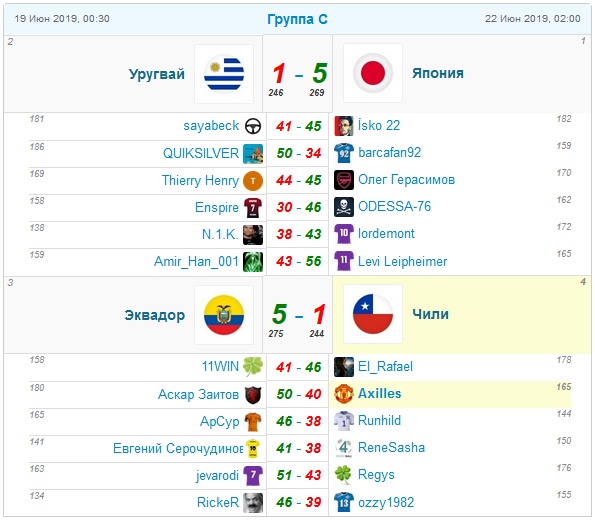Click 11WIN's four-leaf clover avatar

click(x=253, y=367)
